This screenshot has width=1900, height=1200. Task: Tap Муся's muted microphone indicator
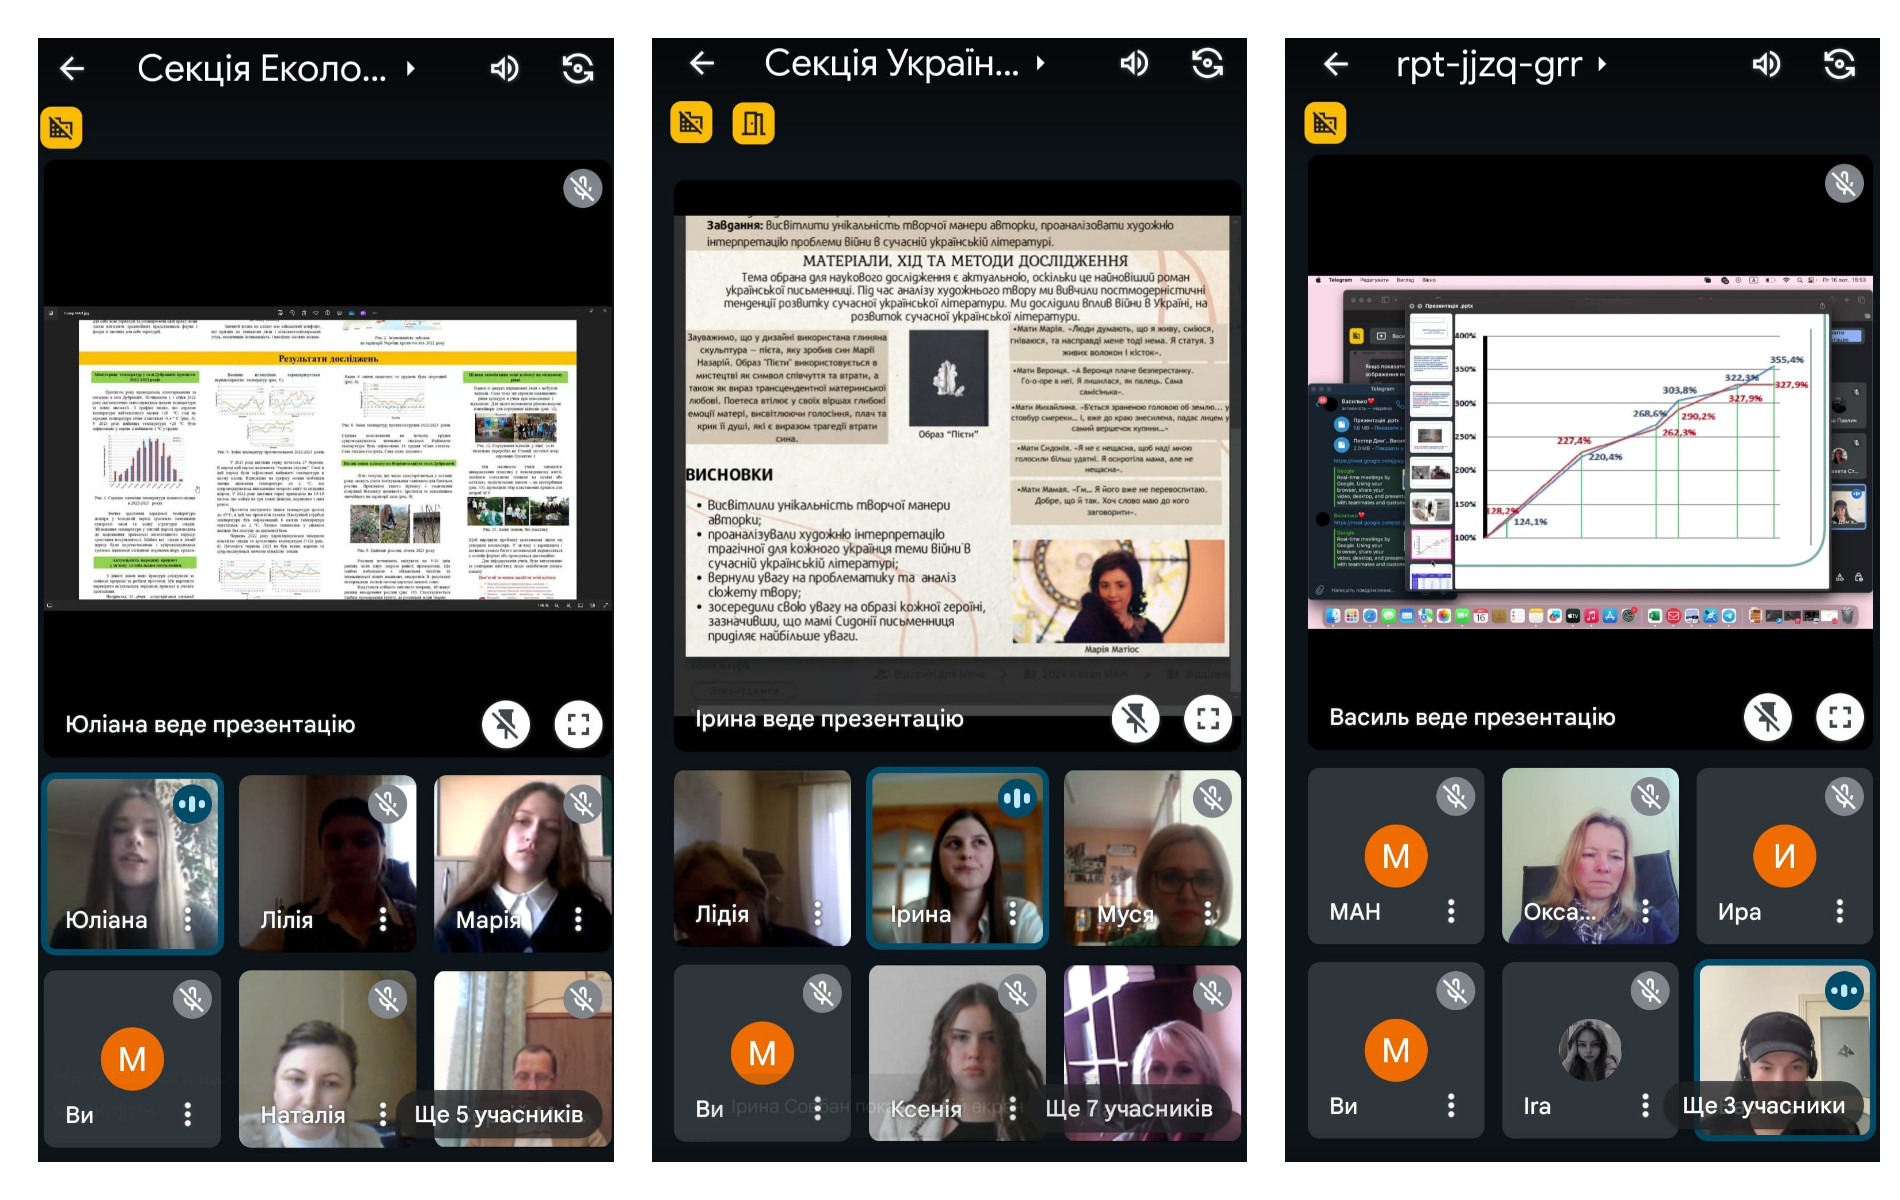[x=1212, y=798]
